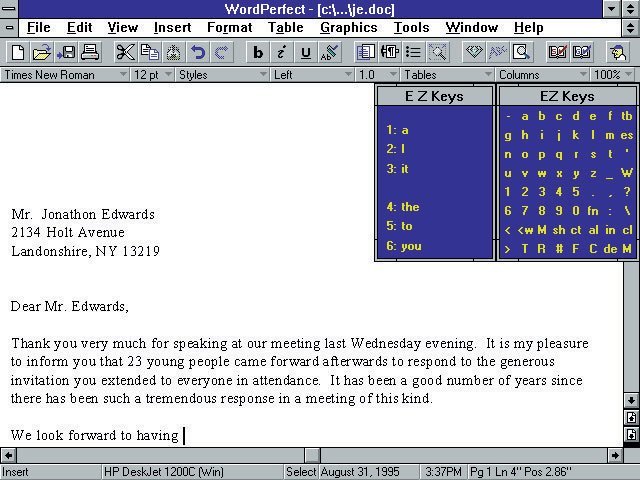Expand the Styles dropdown
Viewport: 640px width, 480px height.
coord(222,75)
